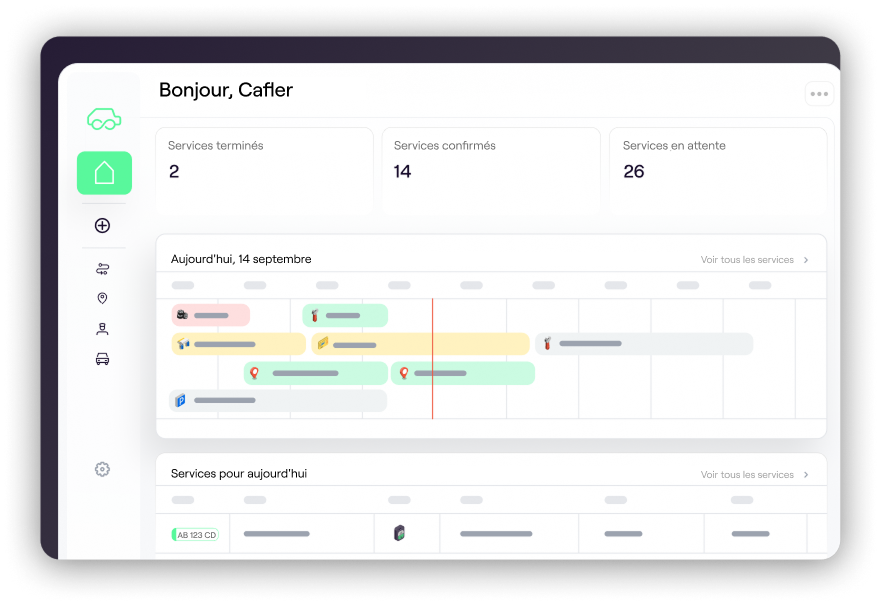Screen dimensions: 881x604
Task: Click the gray parking service bar
Action: (x=277, y=401)
